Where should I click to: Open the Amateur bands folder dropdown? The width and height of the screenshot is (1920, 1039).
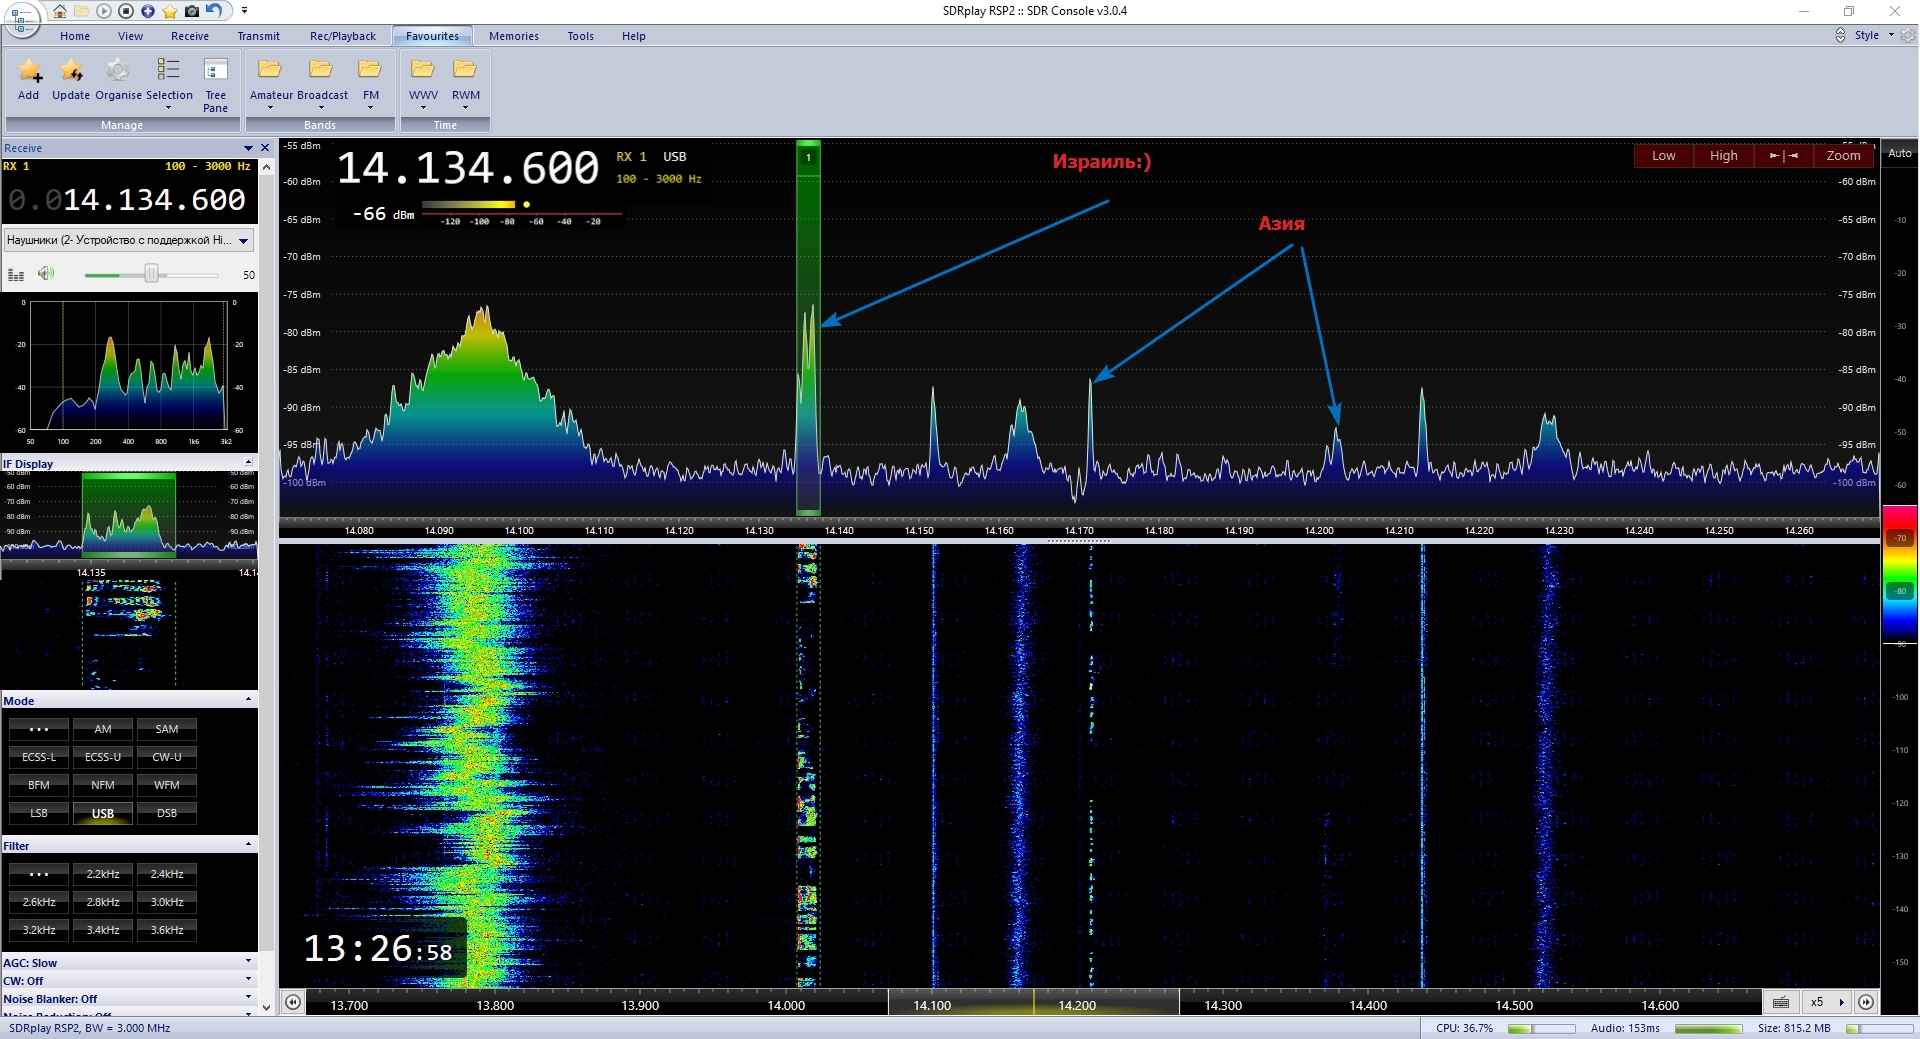coord(271,84)
